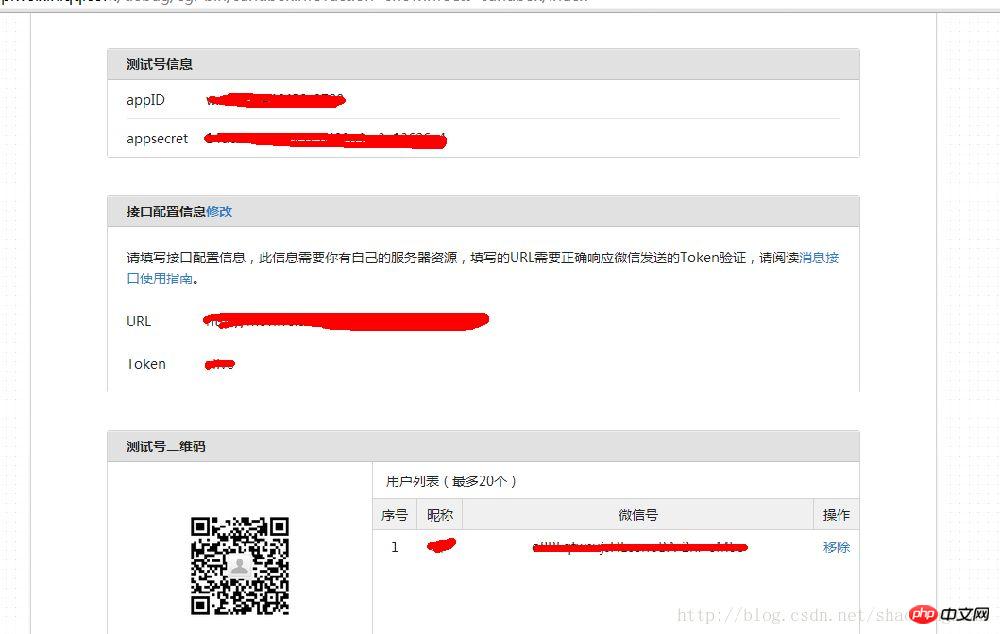This screenshot has height=634, width=1000.
Task: Click row number 1 in the user list
Action: tap(394, 547)
